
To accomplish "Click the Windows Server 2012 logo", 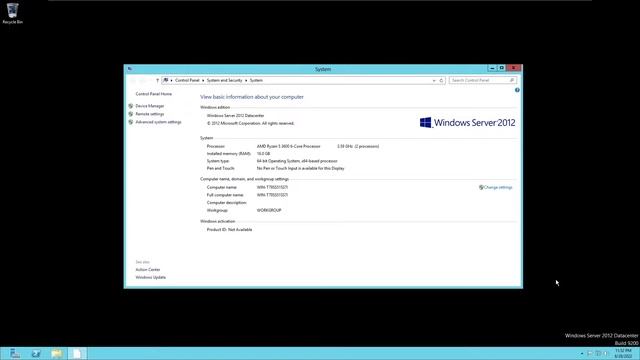I will pyautogui.click(x=467, y=122).
